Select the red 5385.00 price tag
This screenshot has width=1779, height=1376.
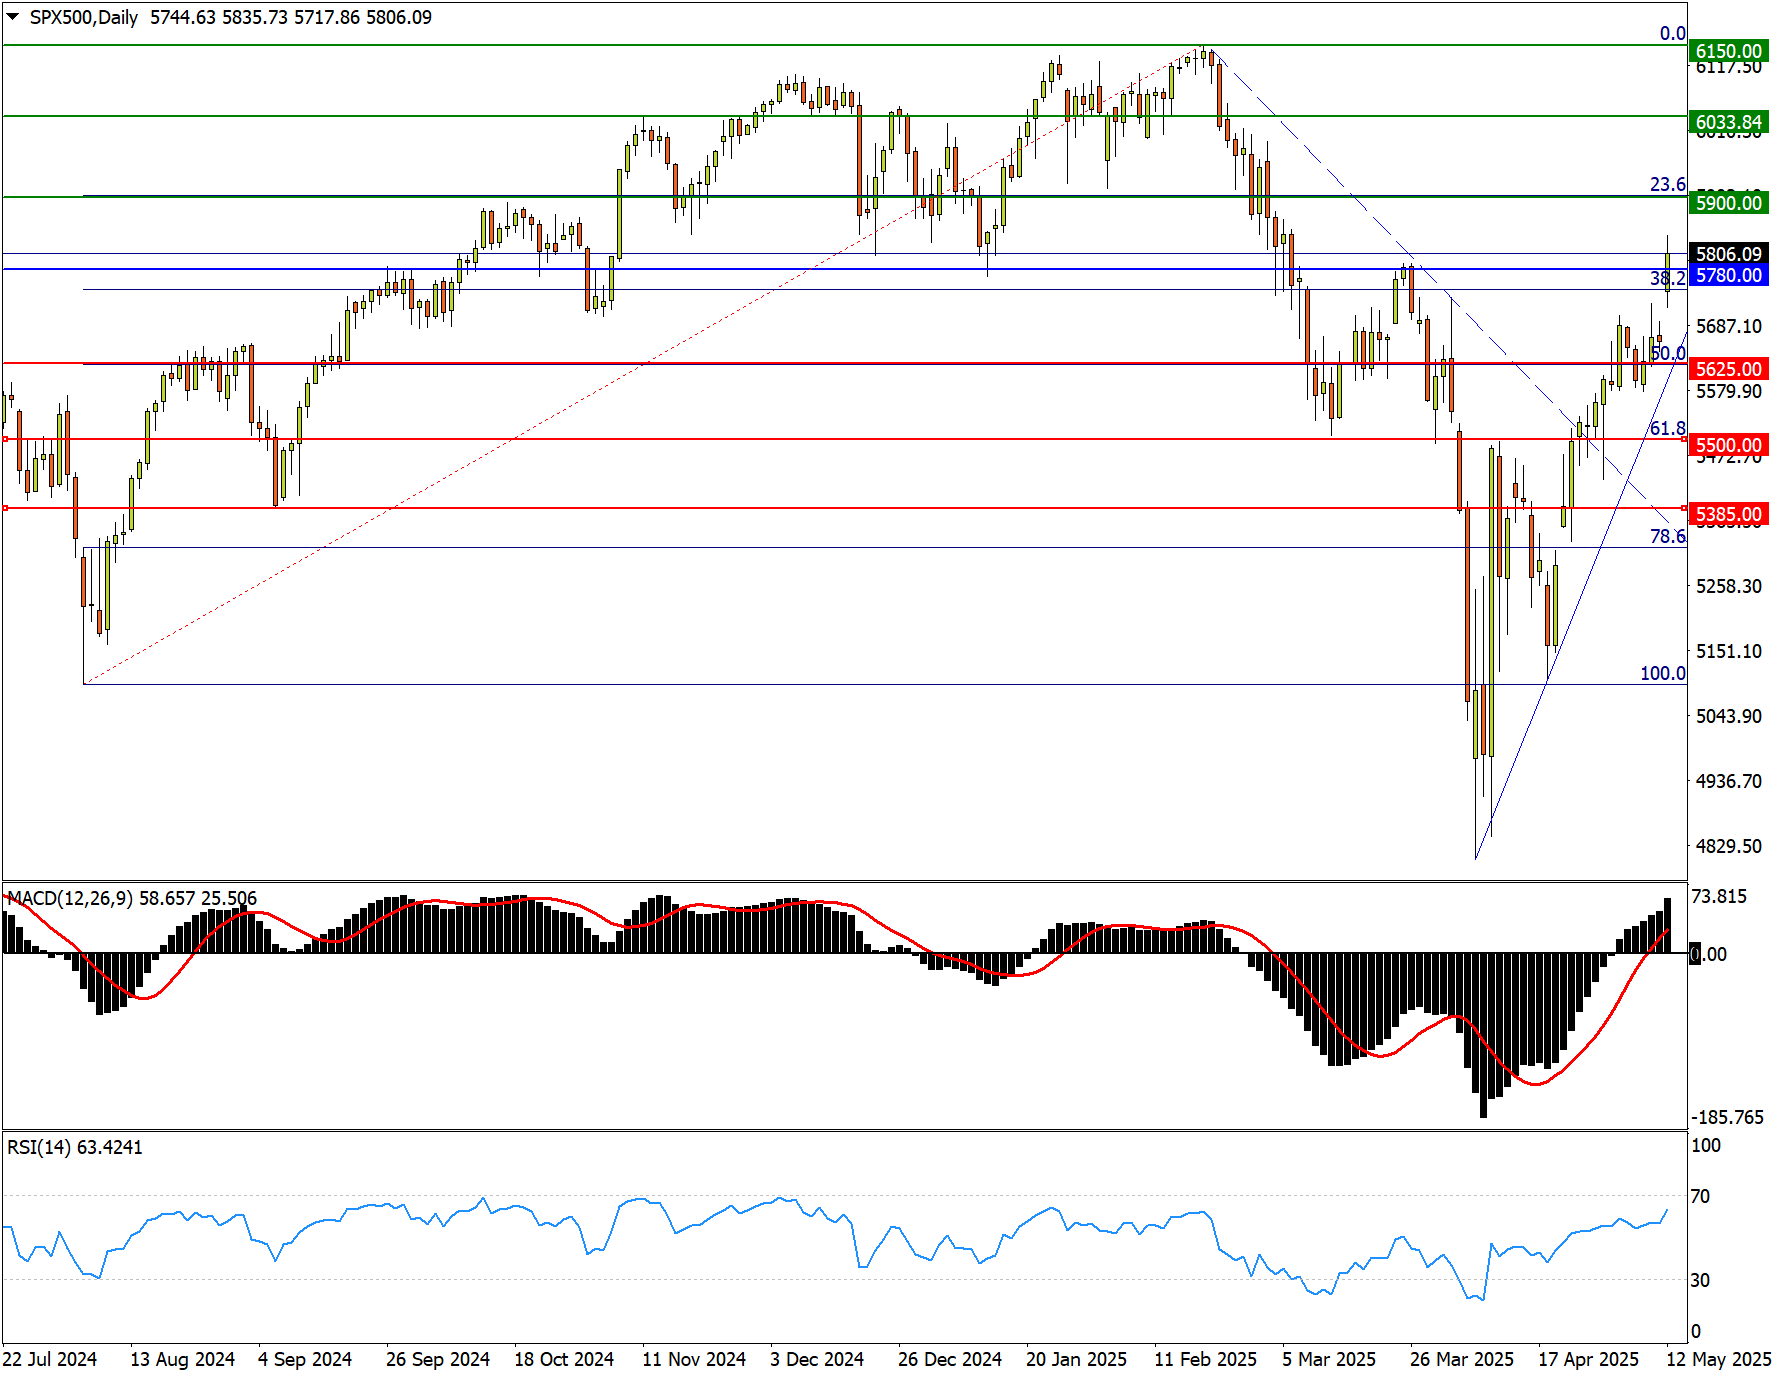point(1728,515)
